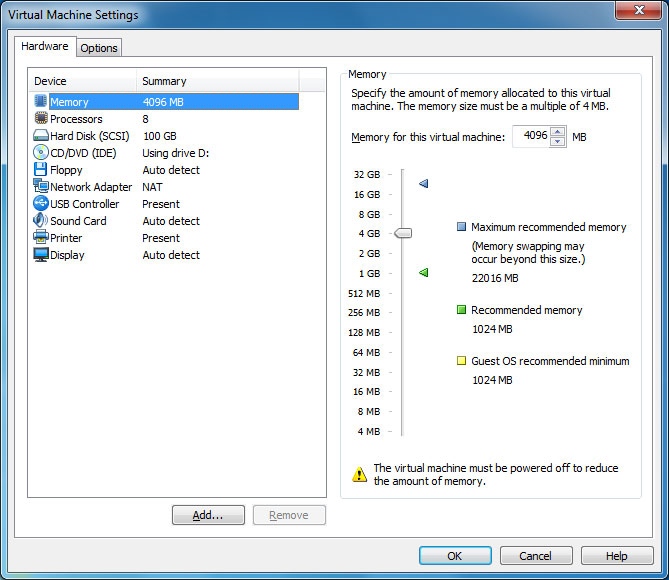Select the Printer entry
Image resolution: width=669 pixels, height=580 pixels.
166,238
